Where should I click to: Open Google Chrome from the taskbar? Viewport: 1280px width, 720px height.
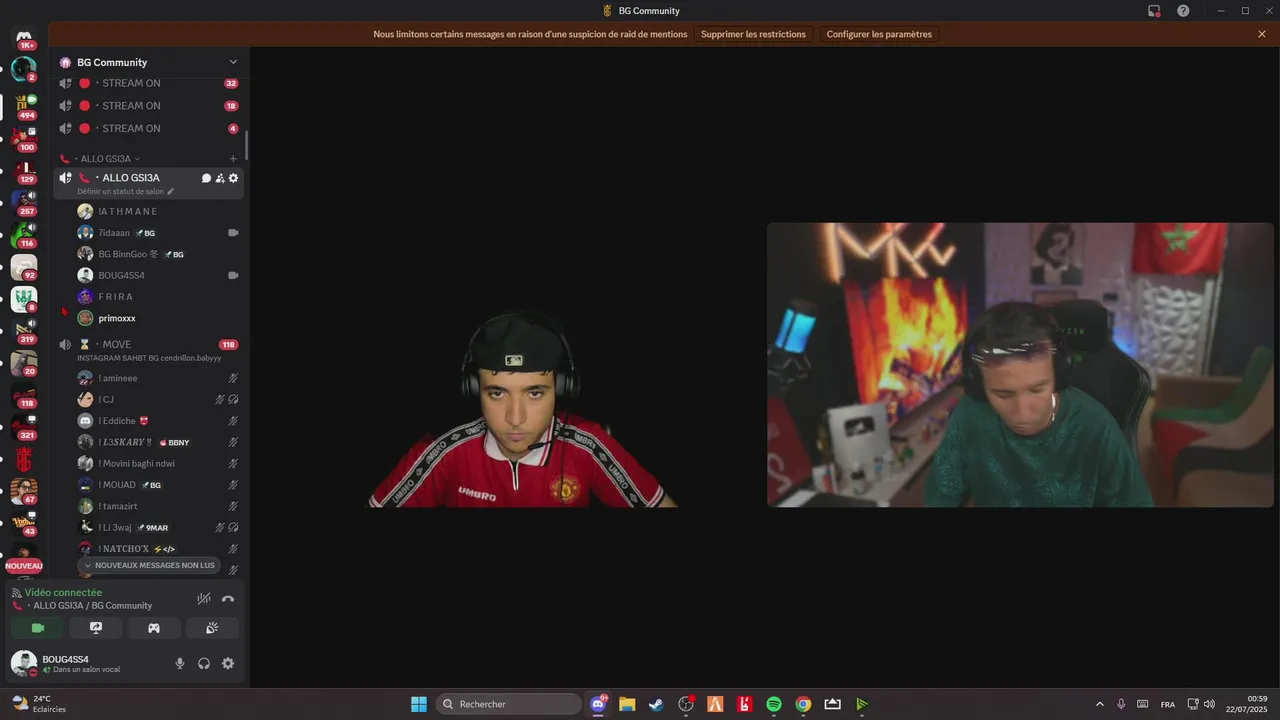[x=803, y=704]
